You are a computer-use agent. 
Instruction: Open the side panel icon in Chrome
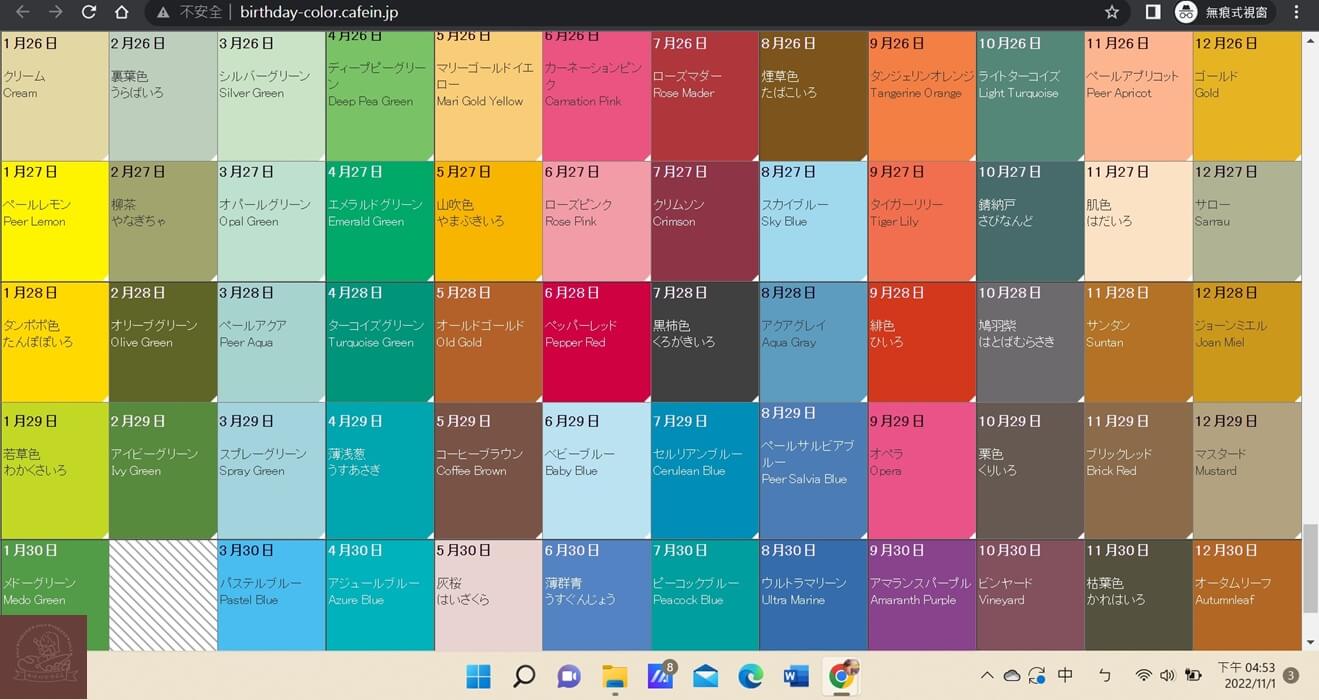pyautogui.click(x=1152, y=13)
